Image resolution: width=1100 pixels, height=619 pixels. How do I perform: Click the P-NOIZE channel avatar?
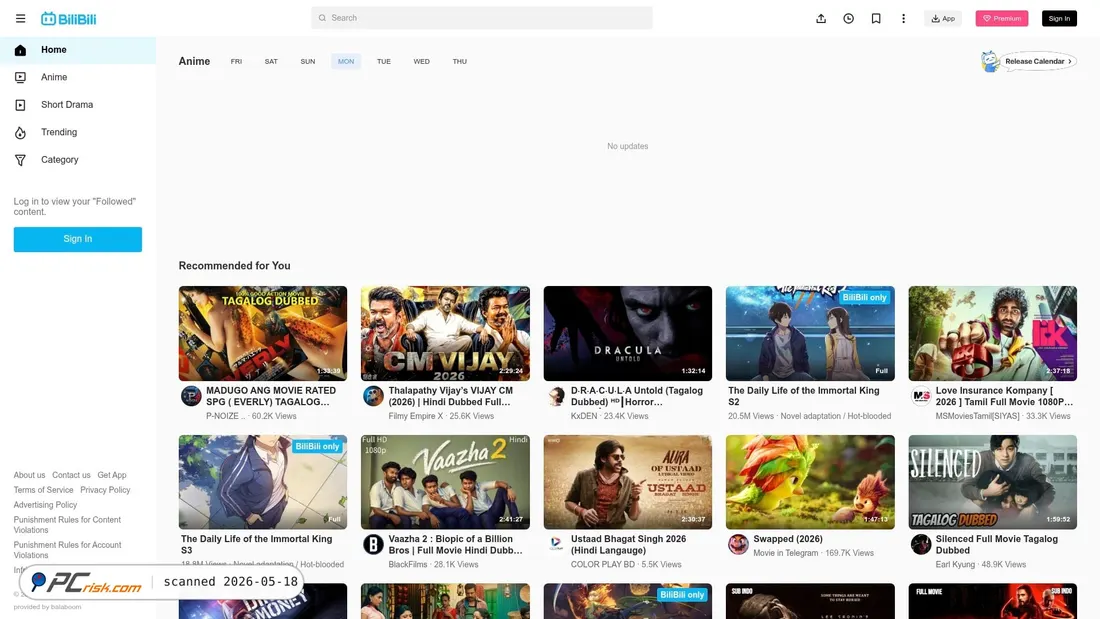191,397
